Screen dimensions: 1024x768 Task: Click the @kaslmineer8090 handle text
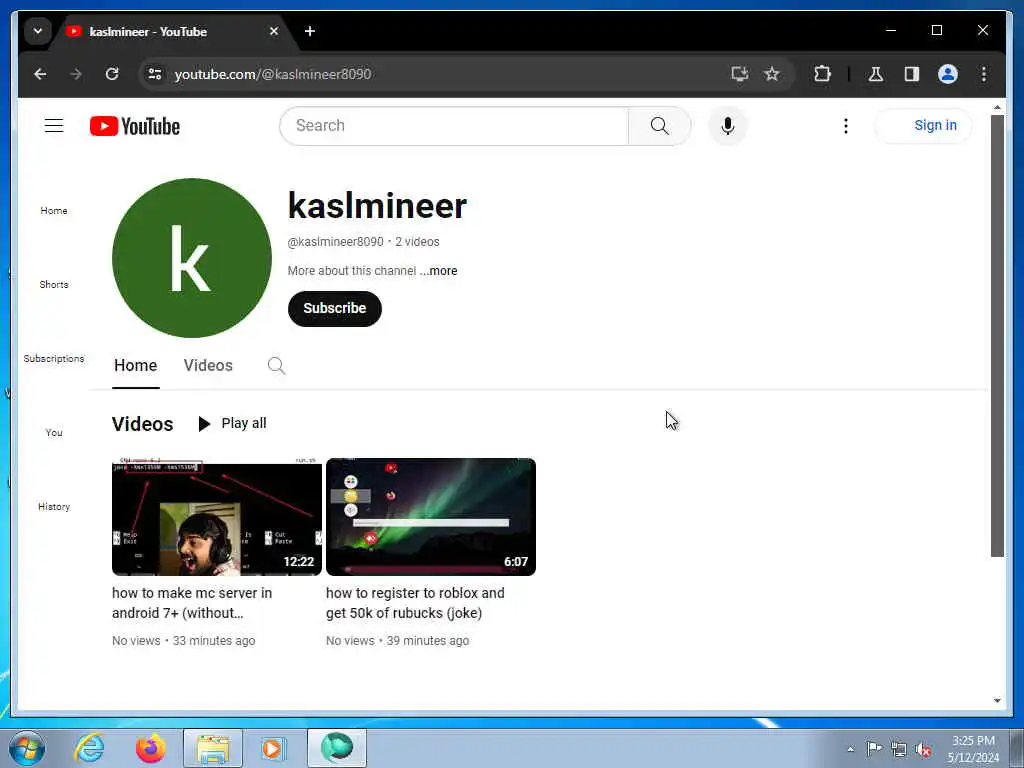pyautogui.click(x=336, y=242)
